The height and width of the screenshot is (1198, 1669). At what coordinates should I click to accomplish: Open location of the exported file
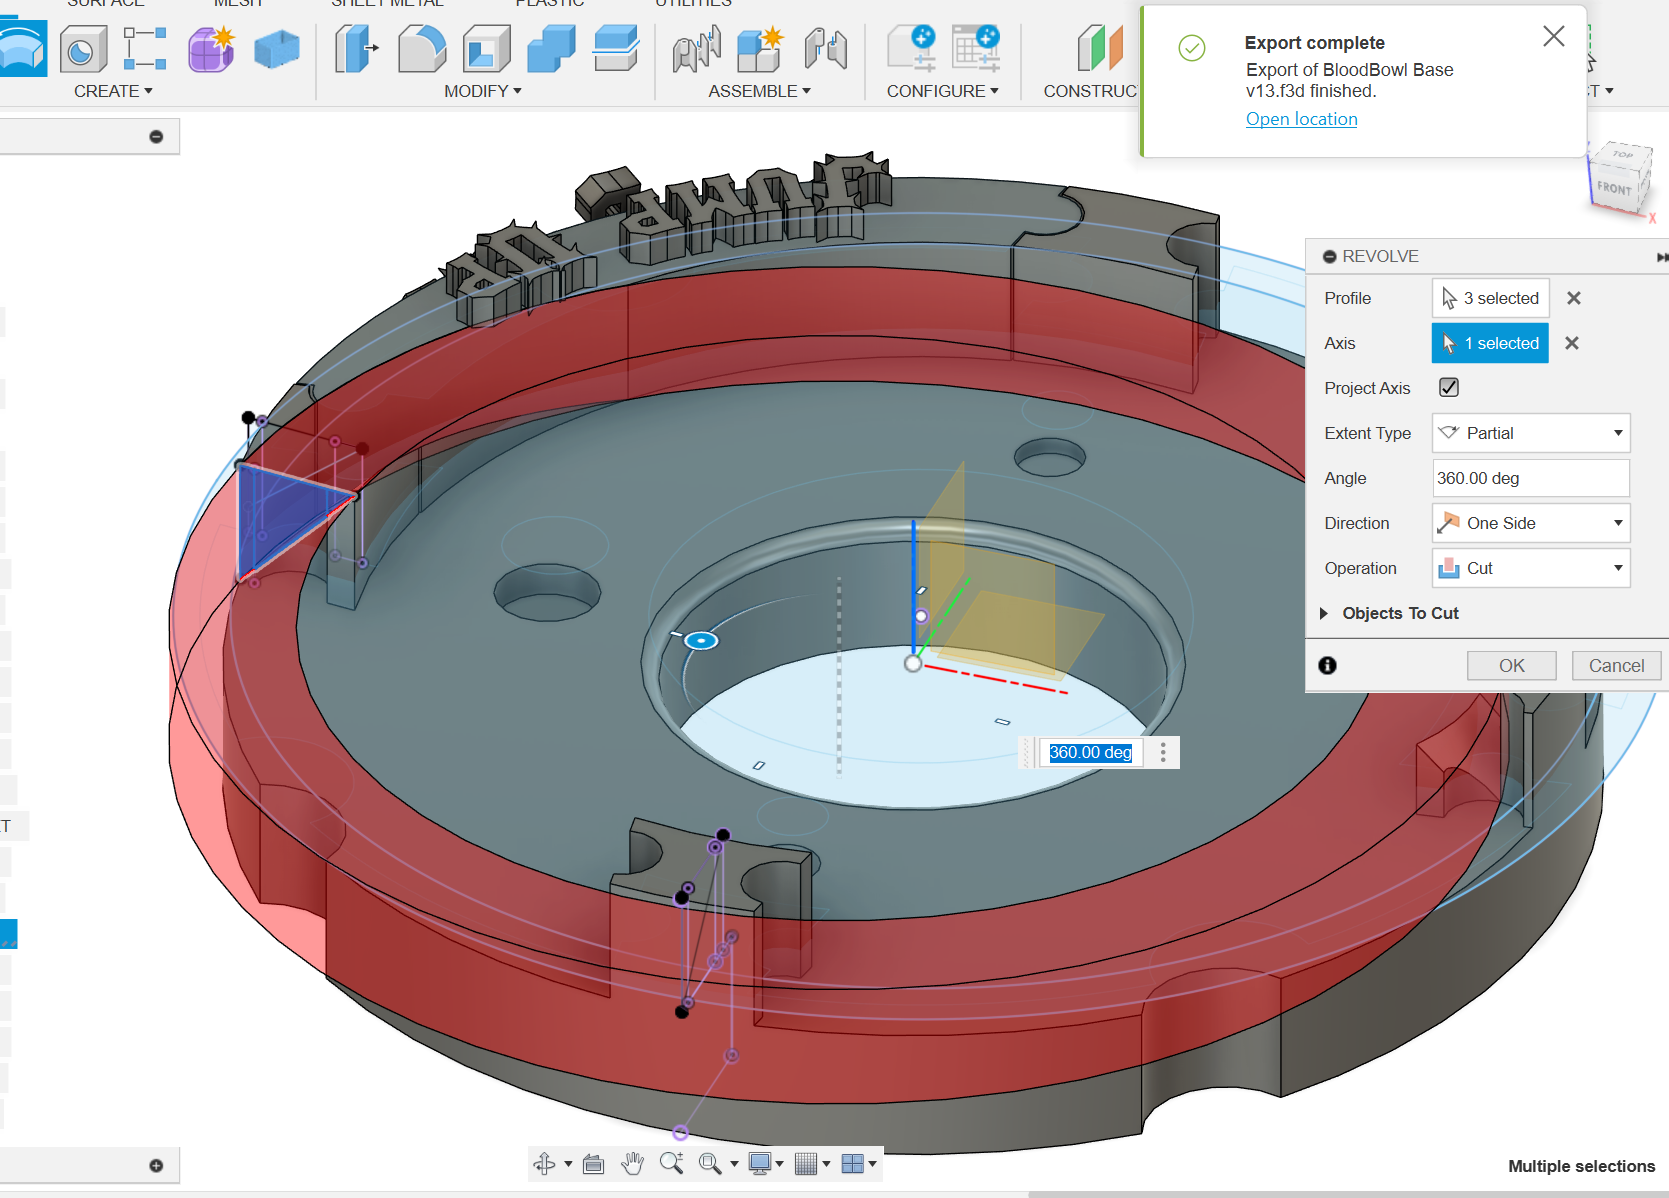click(1301, 119)
